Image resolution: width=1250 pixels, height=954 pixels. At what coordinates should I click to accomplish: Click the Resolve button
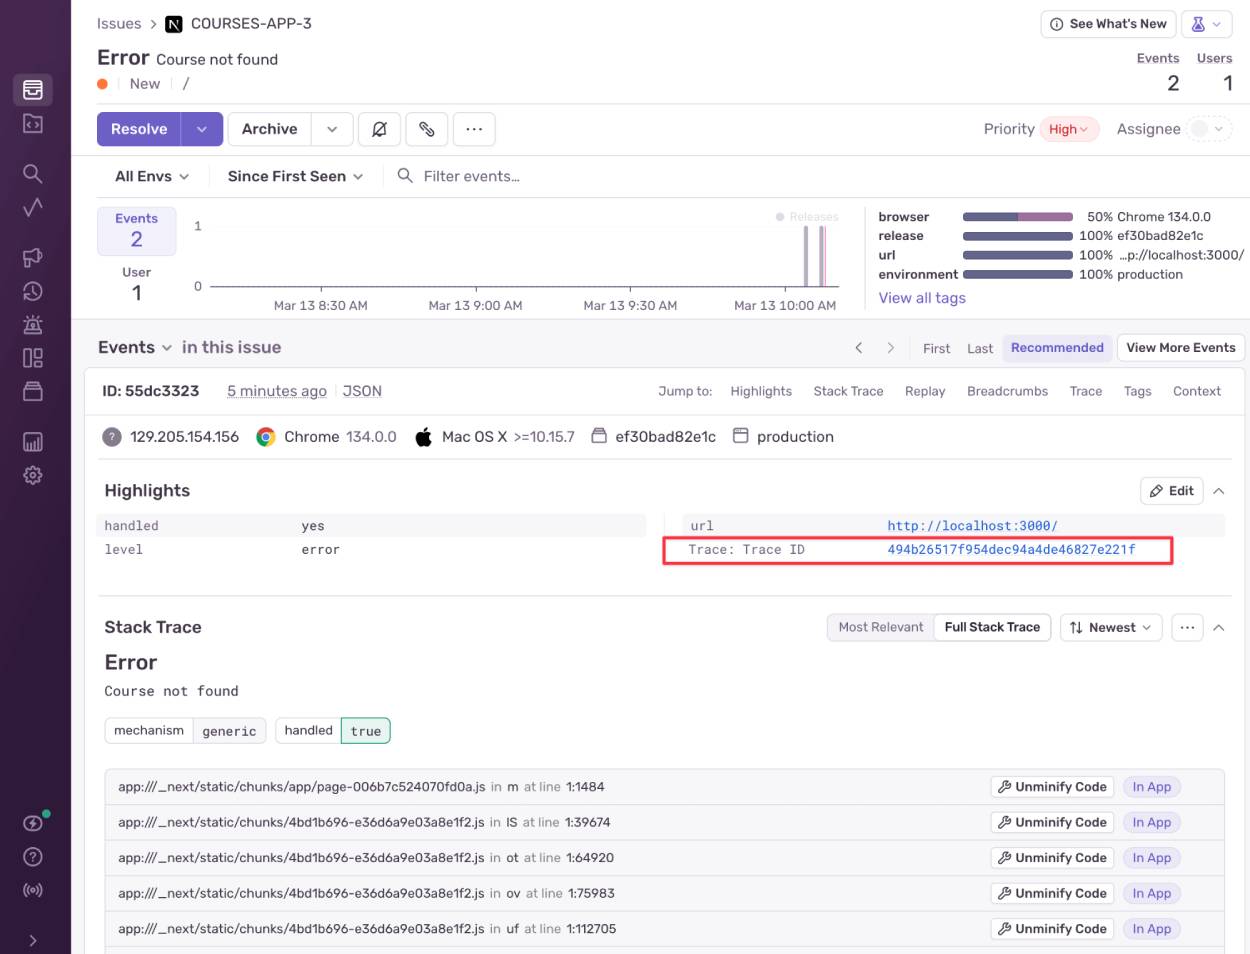pos(139,129)
